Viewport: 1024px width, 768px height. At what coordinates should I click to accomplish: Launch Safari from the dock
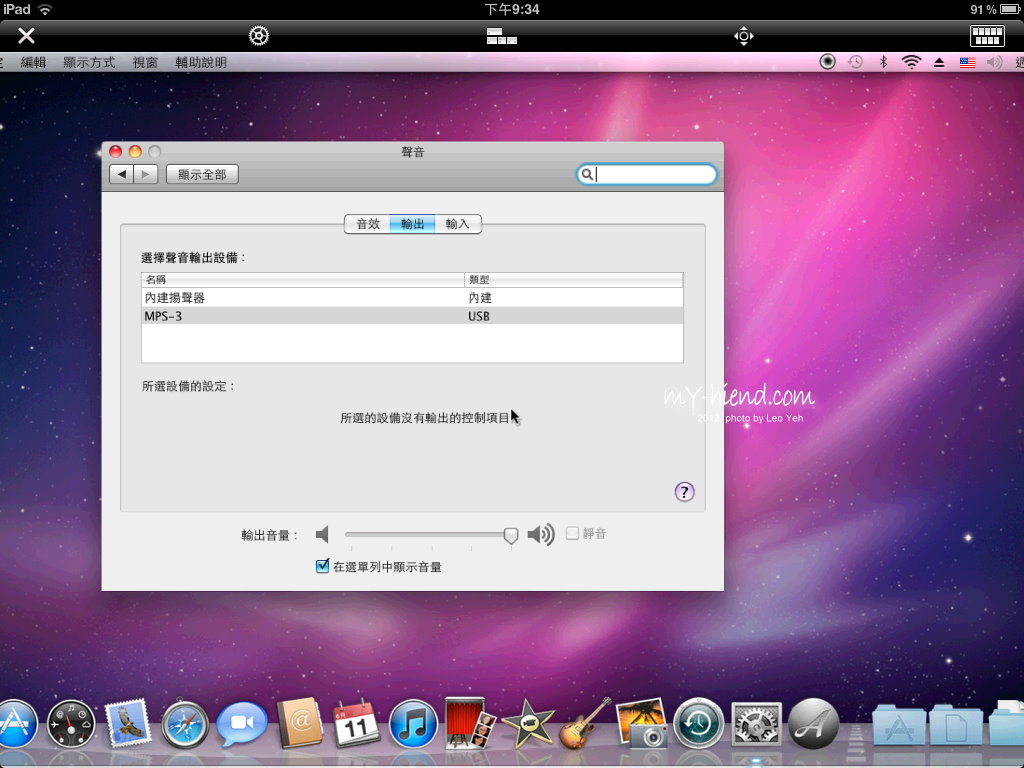click(x=185, y=724)
